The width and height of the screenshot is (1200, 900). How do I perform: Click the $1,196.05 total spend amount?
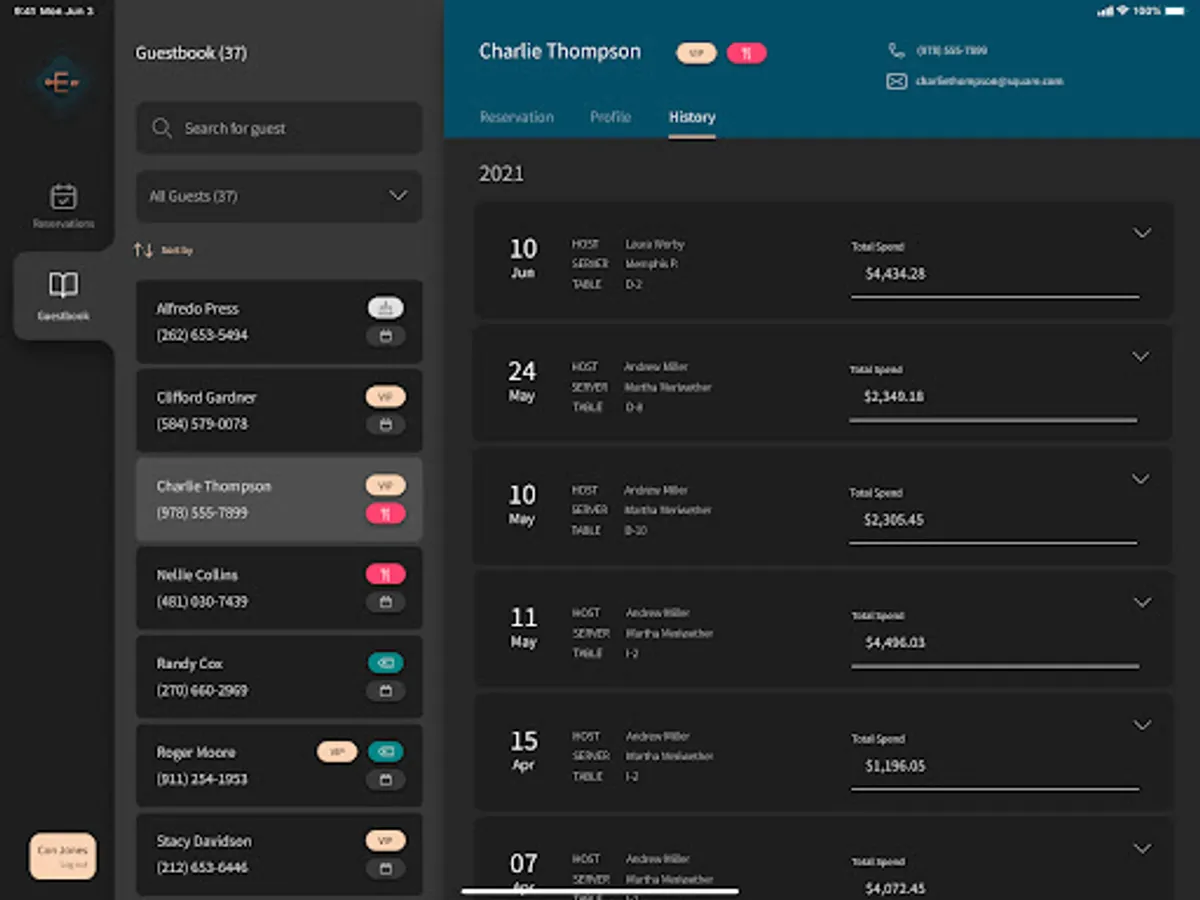click(895, 766)
